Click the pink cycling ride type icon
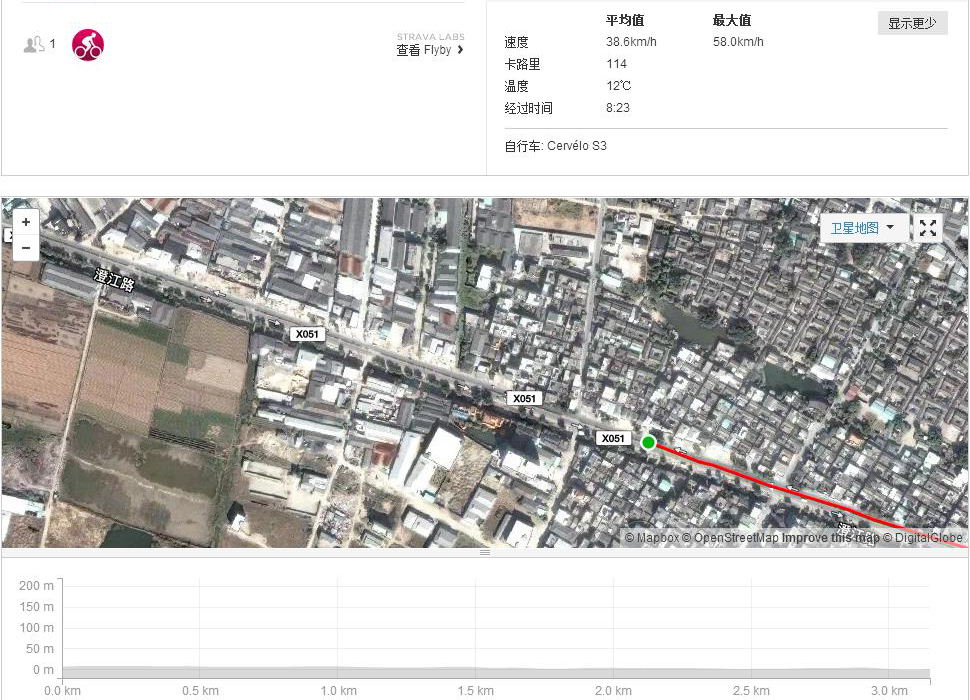This screenshot has width=970, height=700. pos(88,44)
